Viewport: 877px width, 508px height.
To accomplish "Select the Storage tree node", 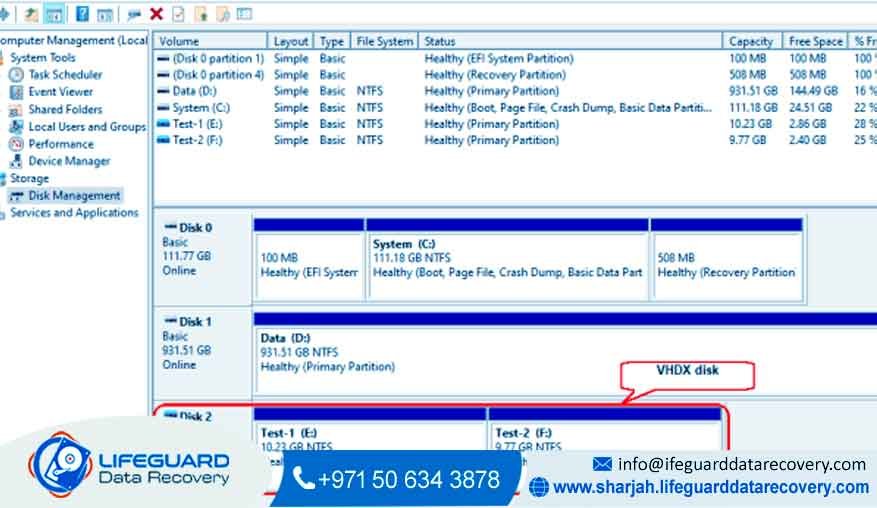I will click(x=29, y=178).
